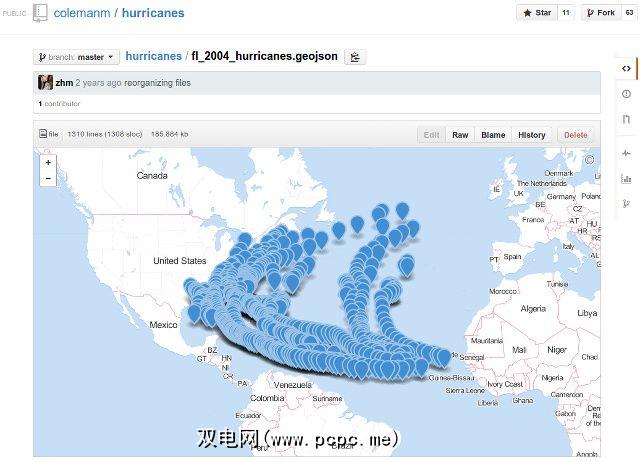The width and height of the screenshot is (640, 462).
Task: Click the '1 contributor' text
Action: click(x=59, y=104)
